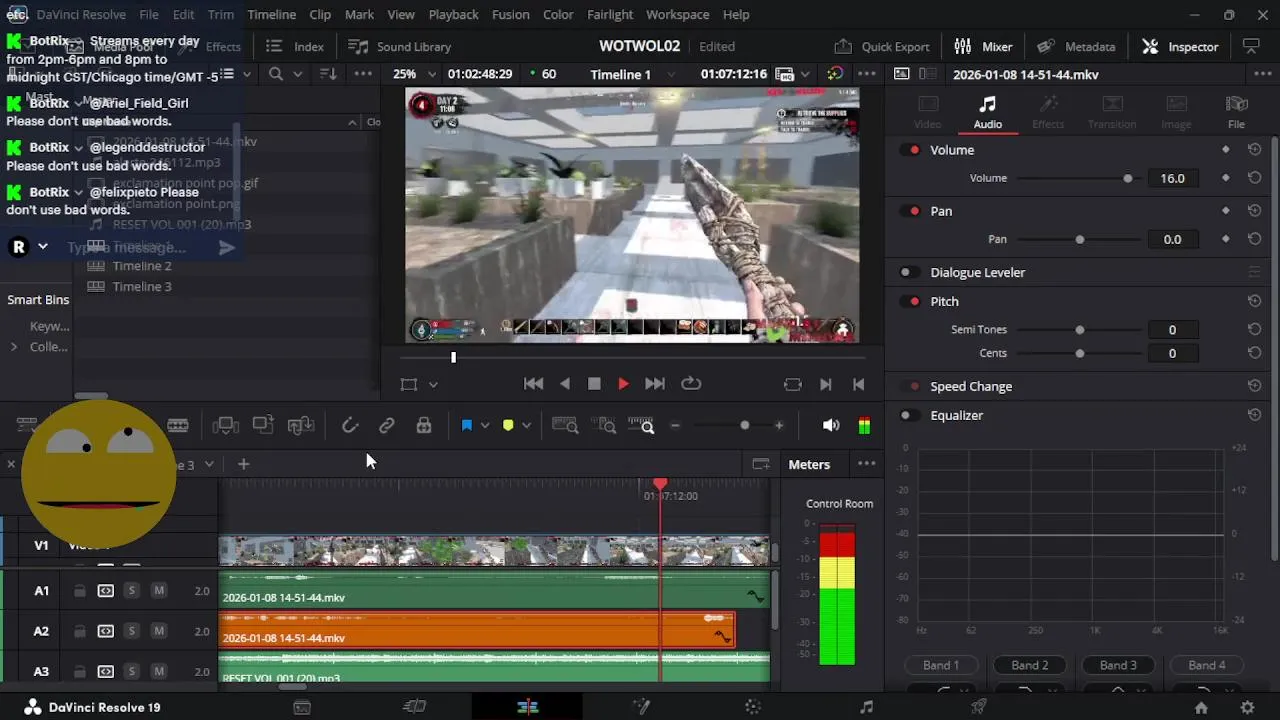Switch to the File inspector tab
Viewport: 1280px width, 720px height.
(x=1236, y=113)
